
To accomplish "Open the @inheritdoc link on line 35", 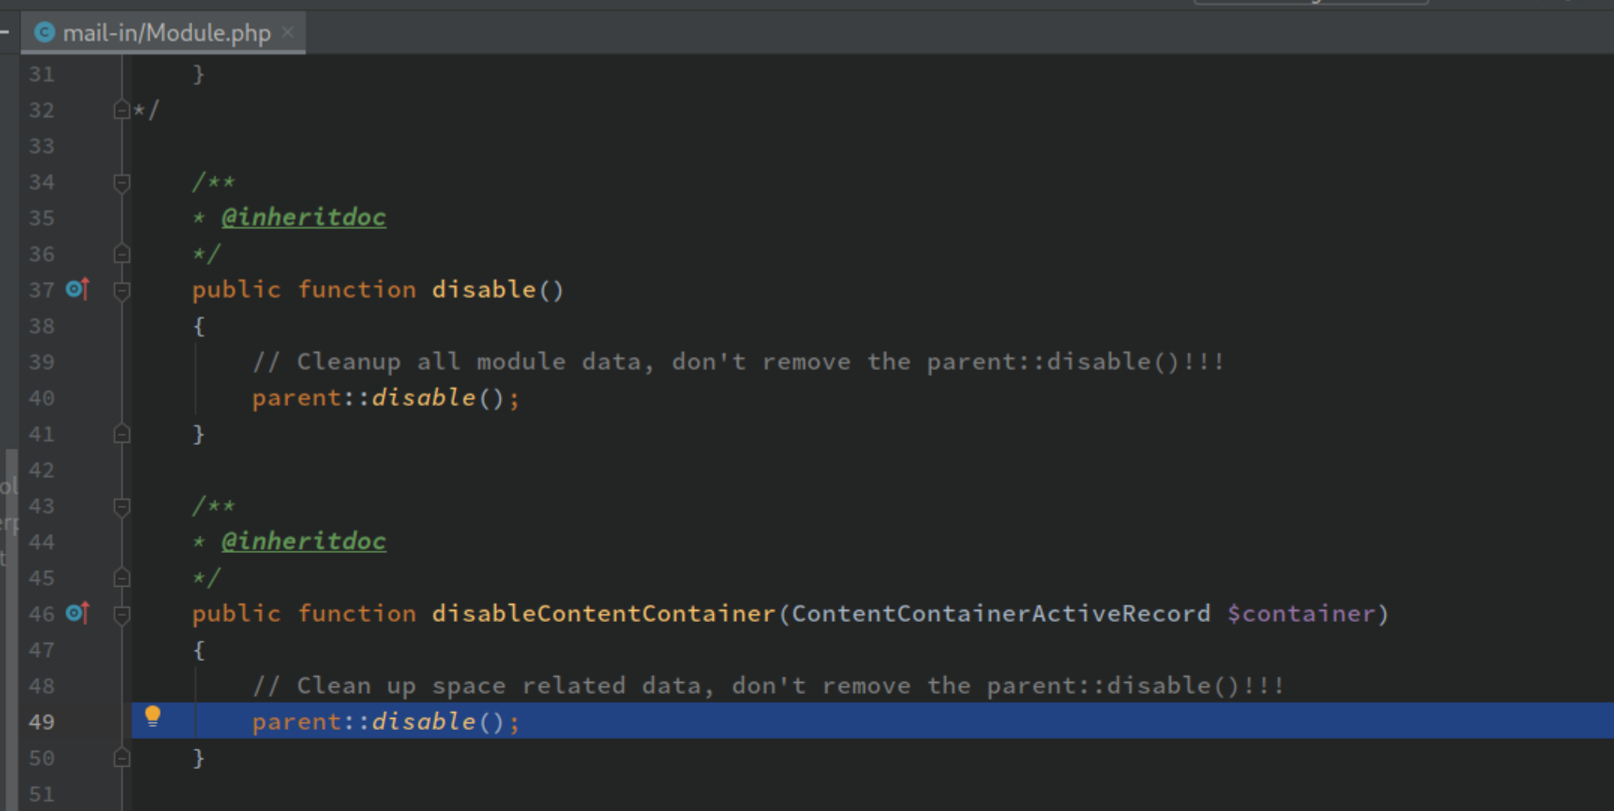I will [x=303, y=217].
